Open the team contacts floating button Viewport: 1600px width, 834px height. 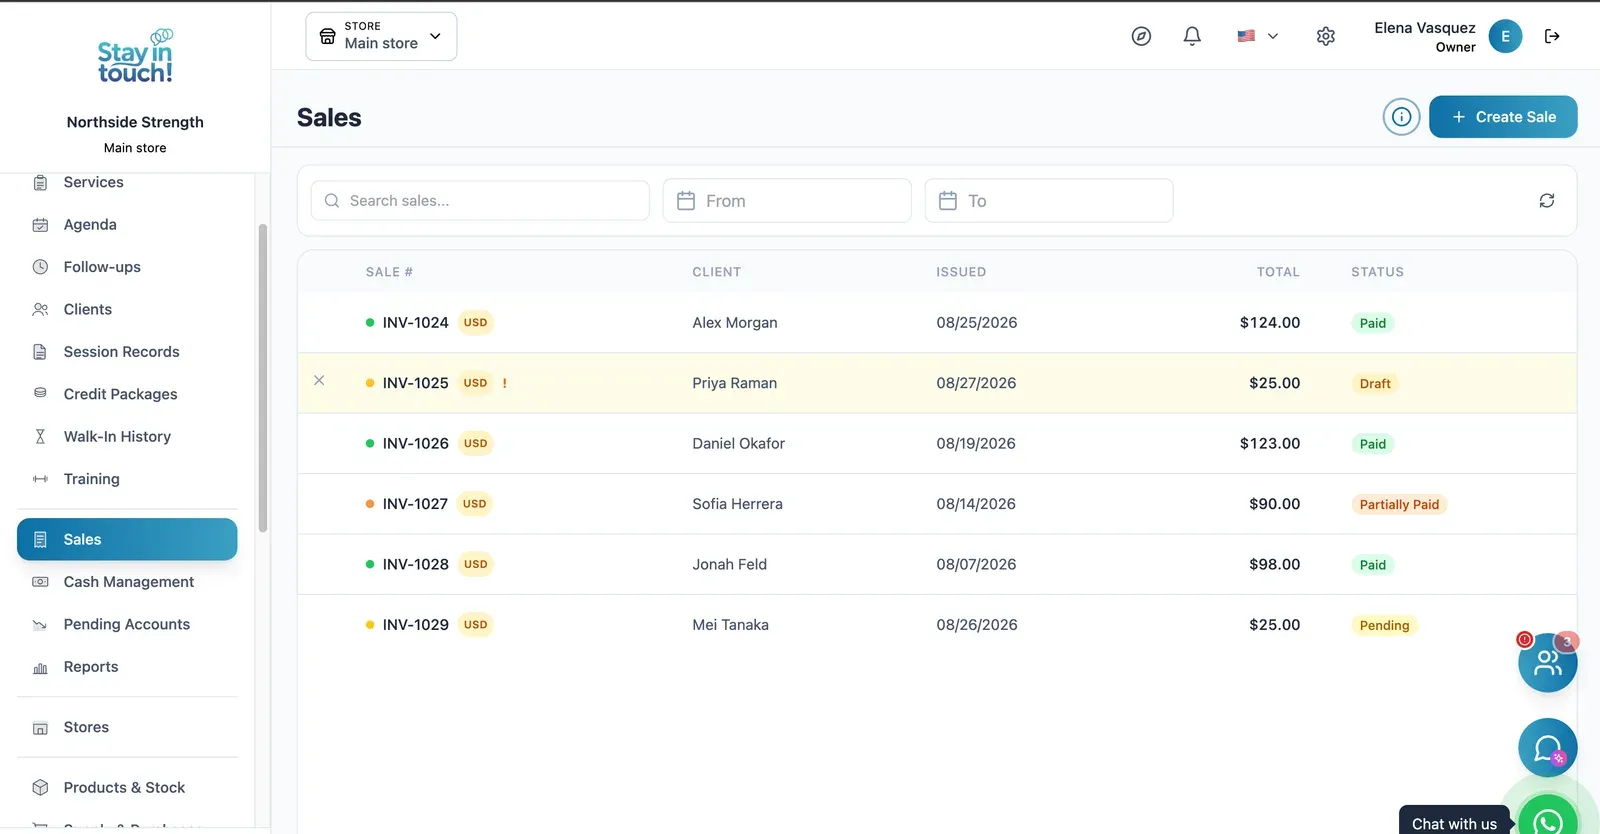coord(1548,662)
